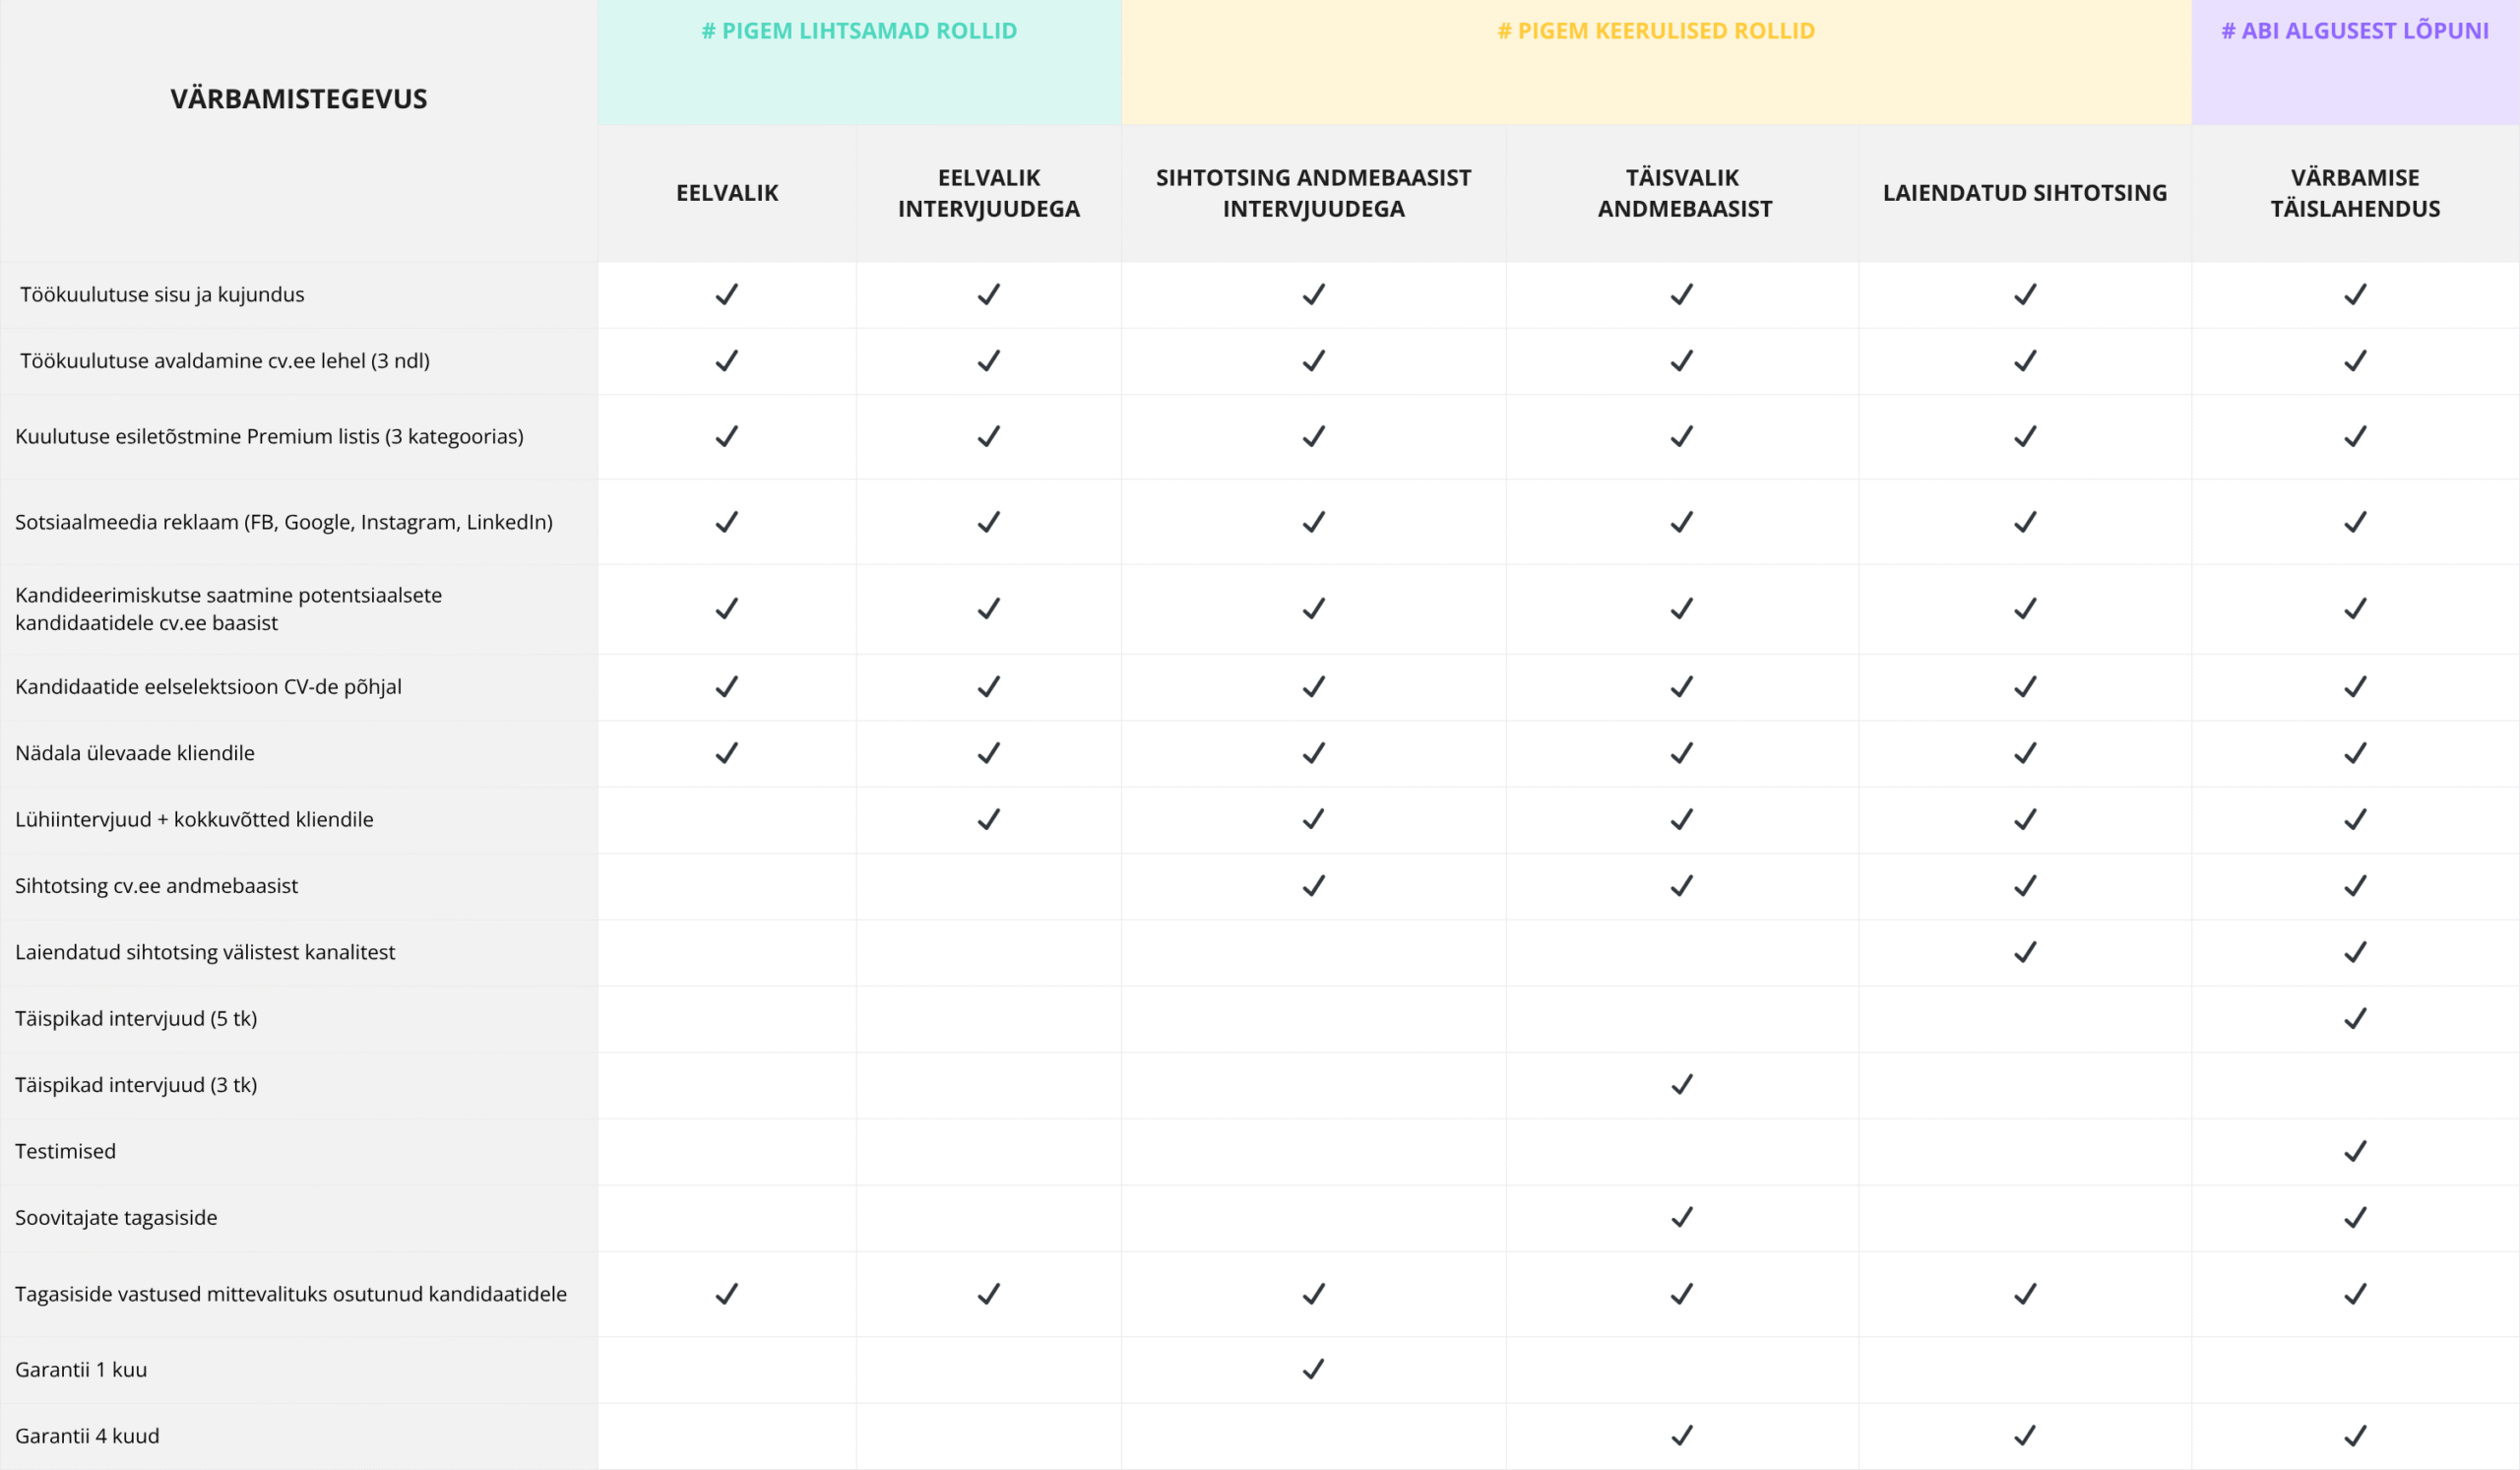Click the Laiendatud sihtotsing column heading
Image resolution: width=2520 pixels, height=1470 pixels.
pos(2025,193)
